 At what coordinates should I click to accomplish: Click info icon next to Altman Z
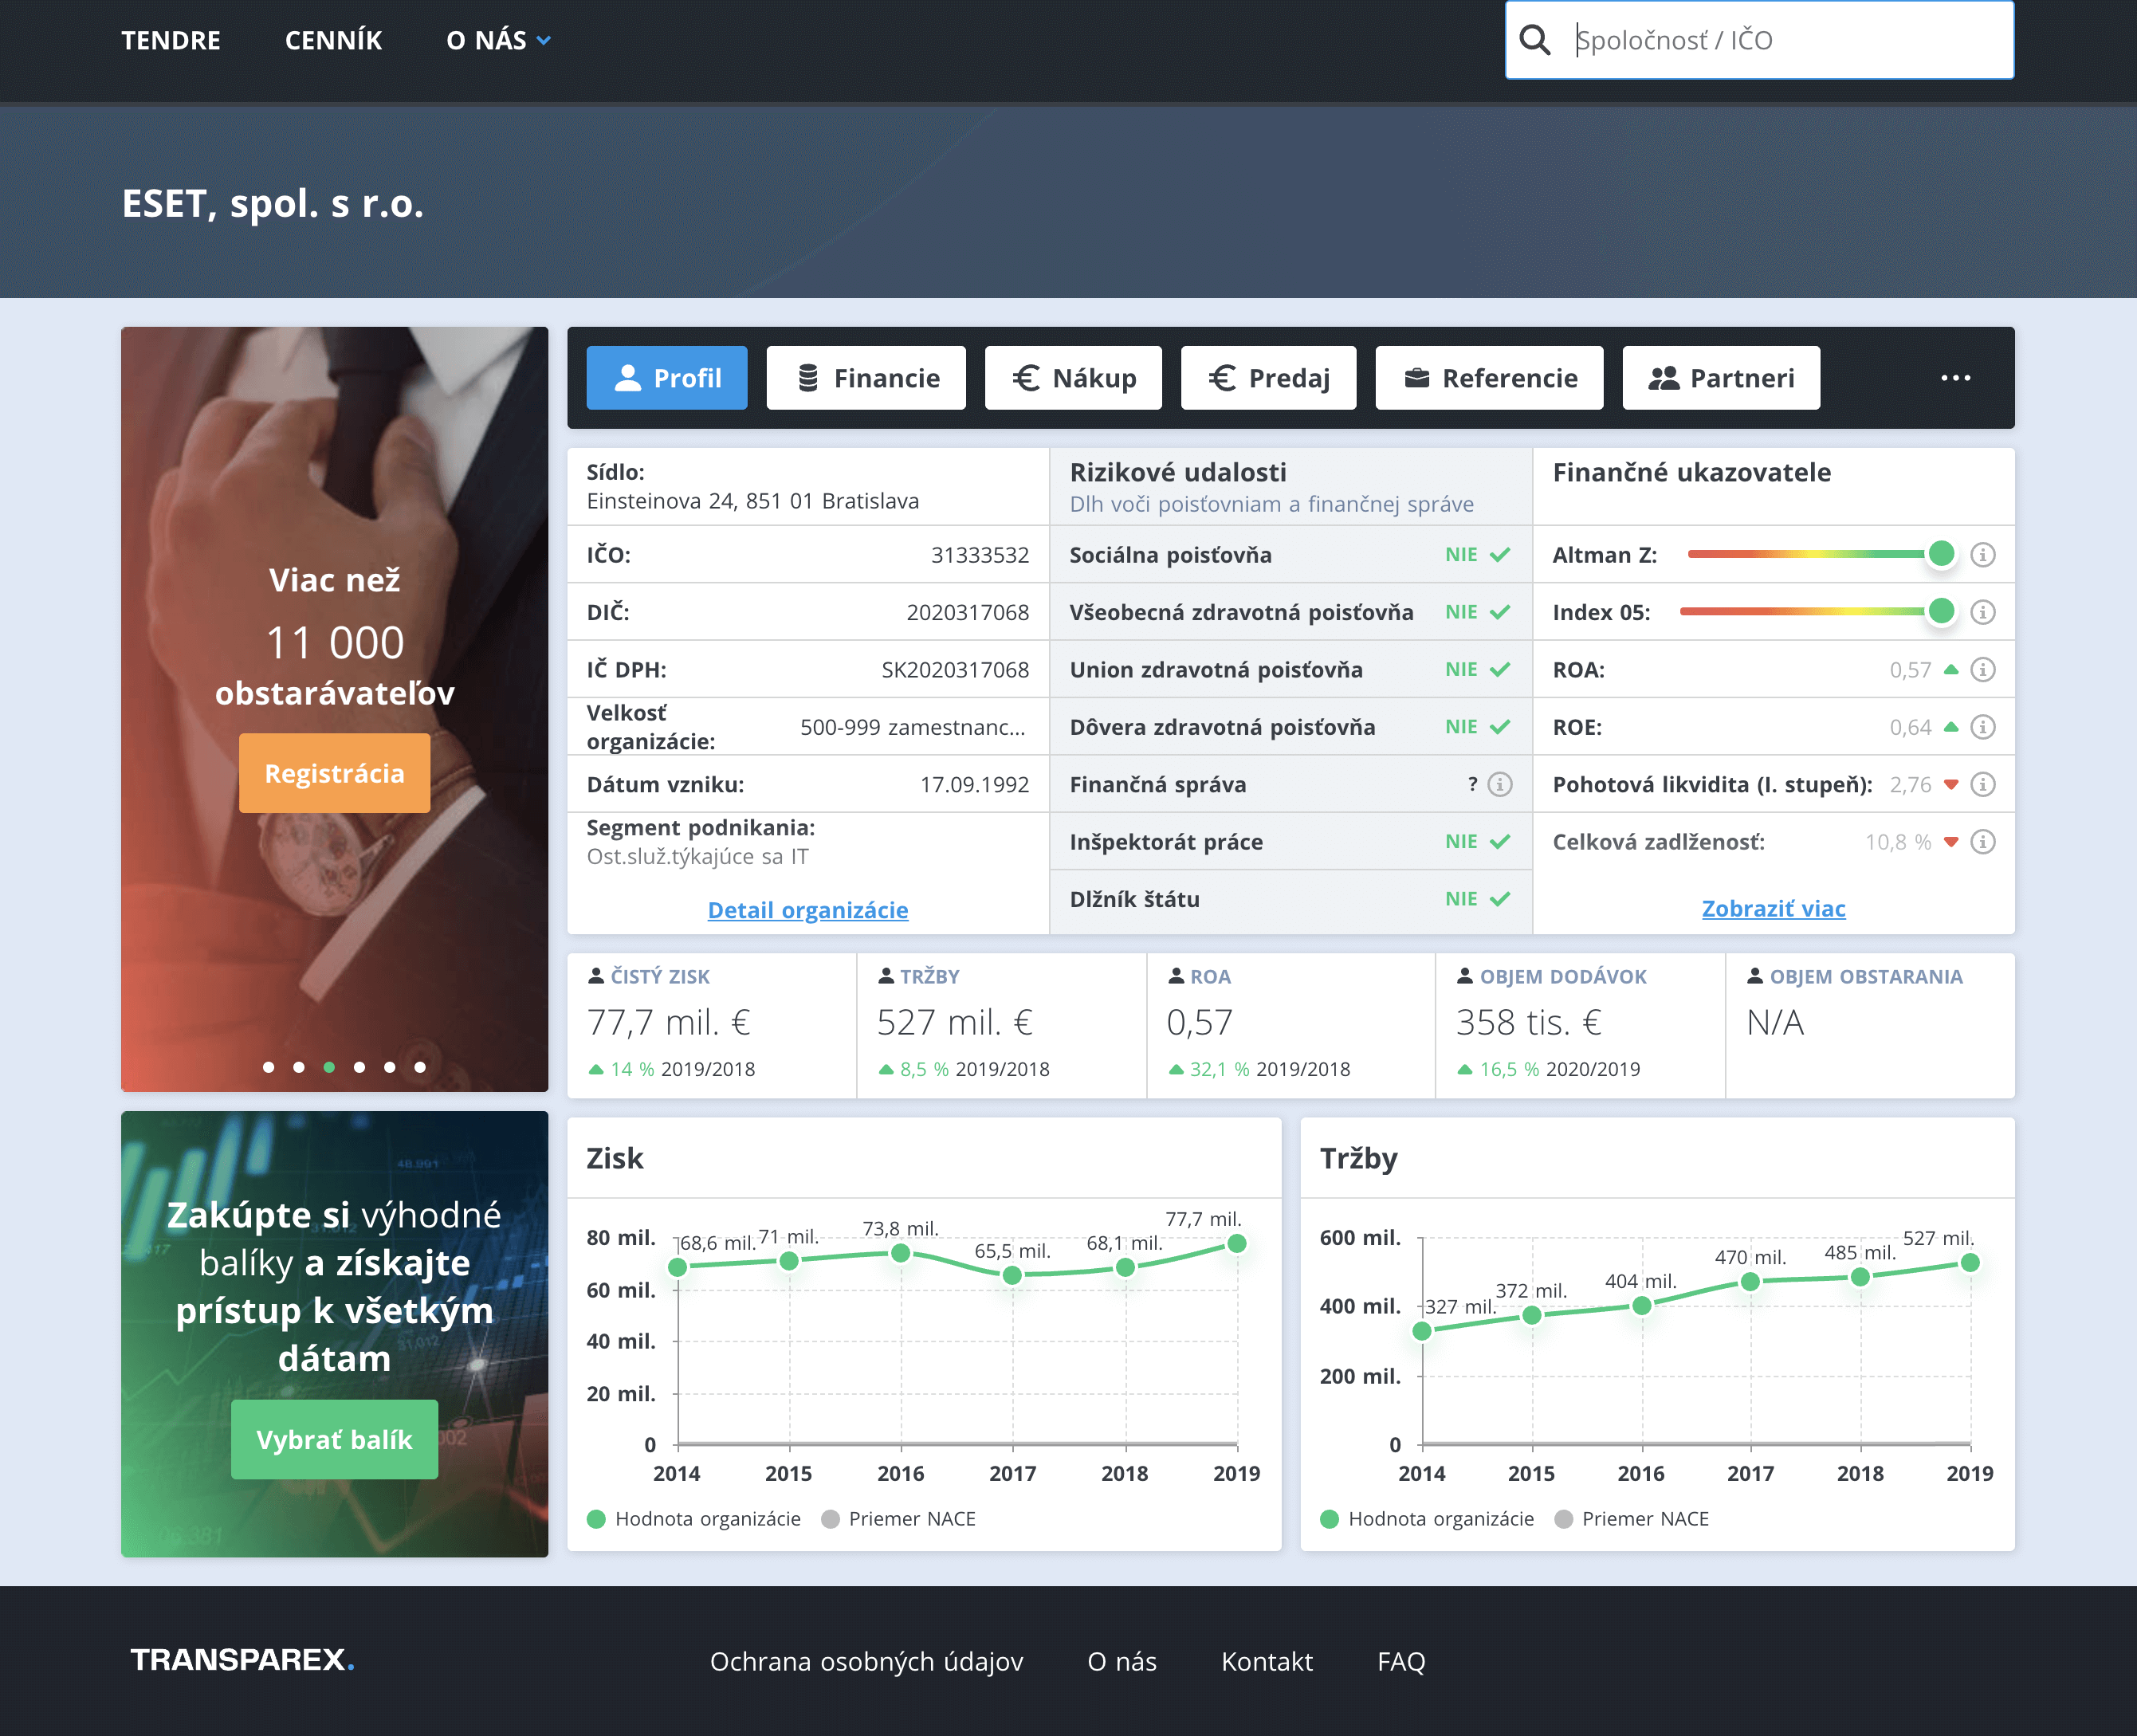pyautogui.click(x=1982, y=554)
